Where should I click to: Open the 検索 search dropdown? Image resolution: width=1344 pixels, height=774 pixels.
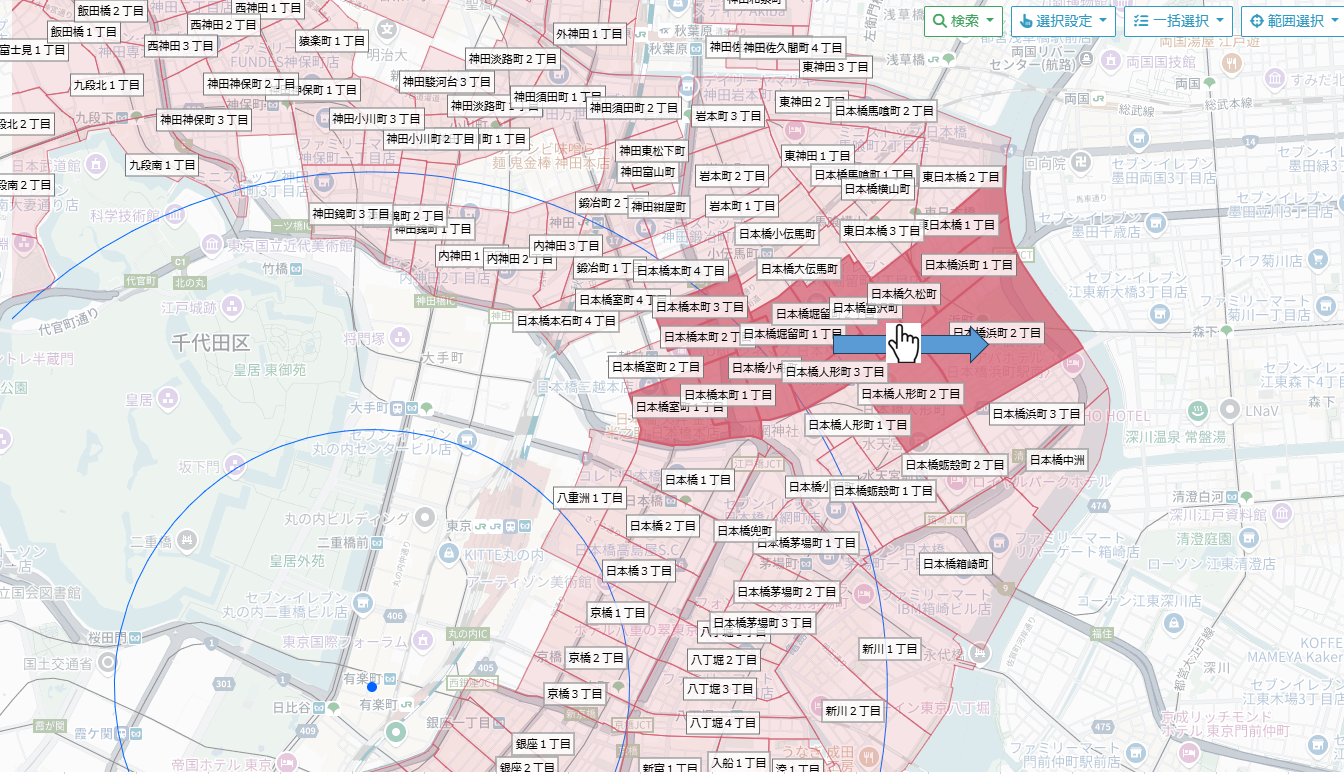[x=963, y=21]
